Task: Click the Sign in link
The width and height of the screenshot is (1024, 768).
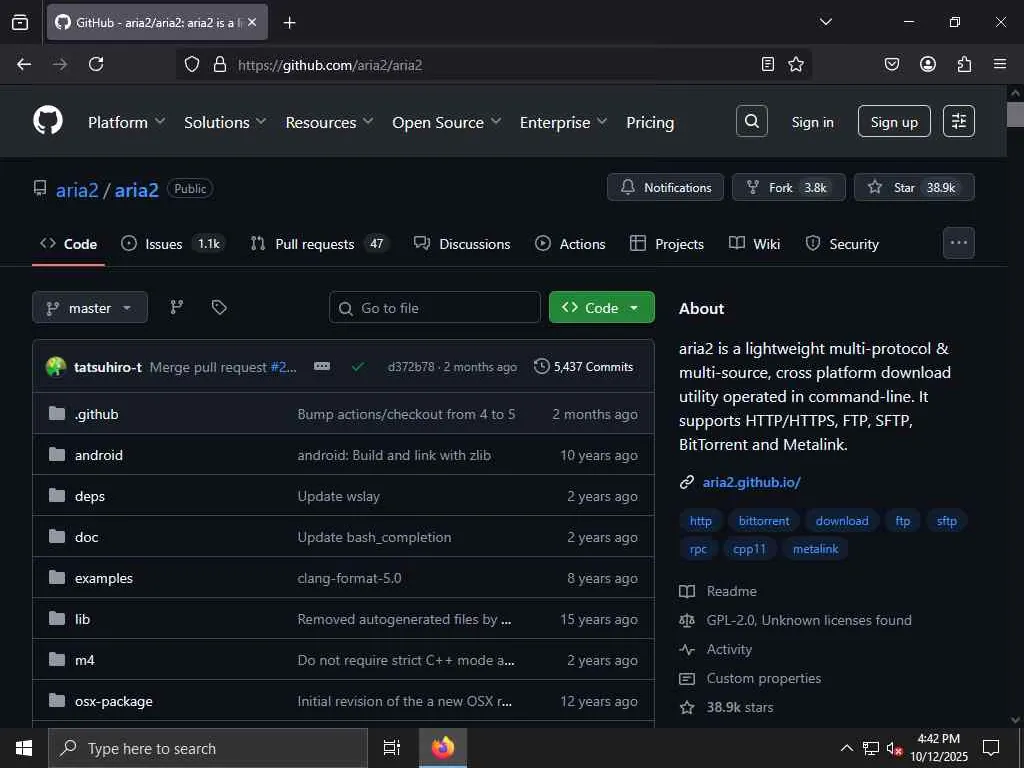Action: pos(812,122)
